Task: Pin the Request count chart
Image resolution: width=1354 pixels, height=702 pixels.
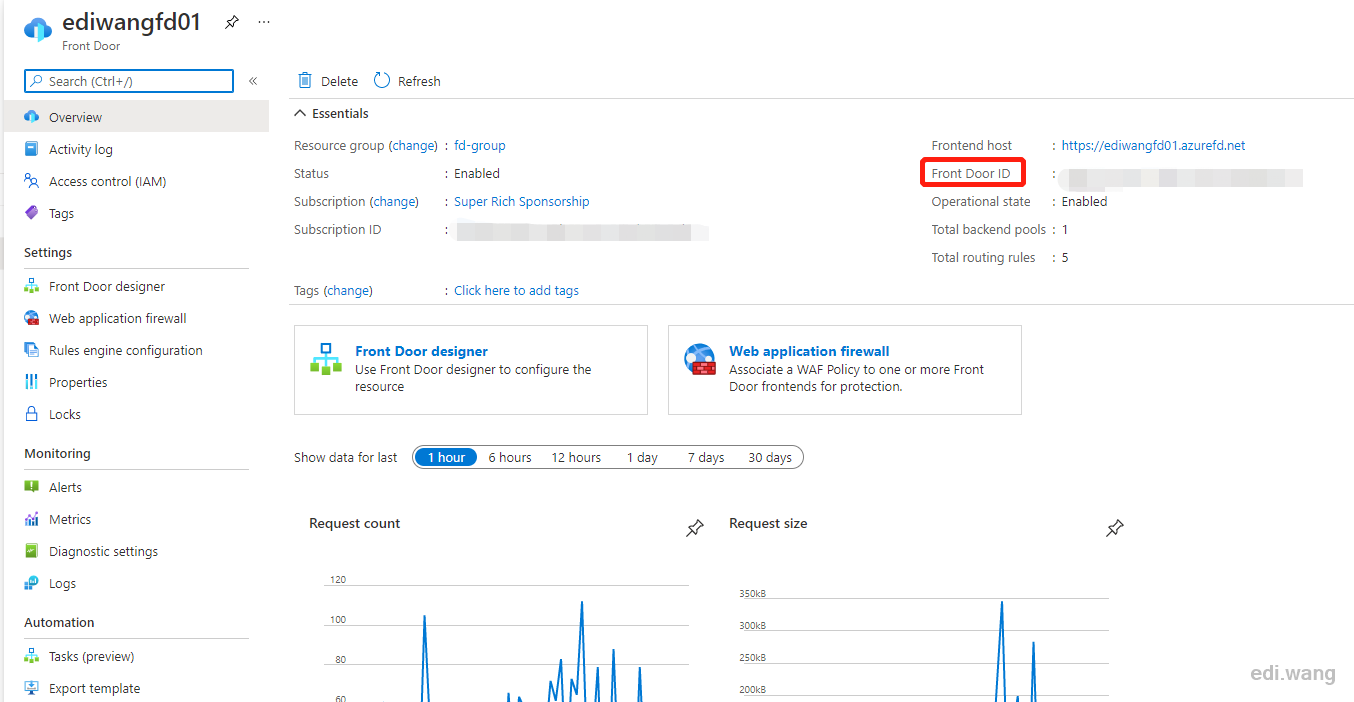Action: coord(695,528)
